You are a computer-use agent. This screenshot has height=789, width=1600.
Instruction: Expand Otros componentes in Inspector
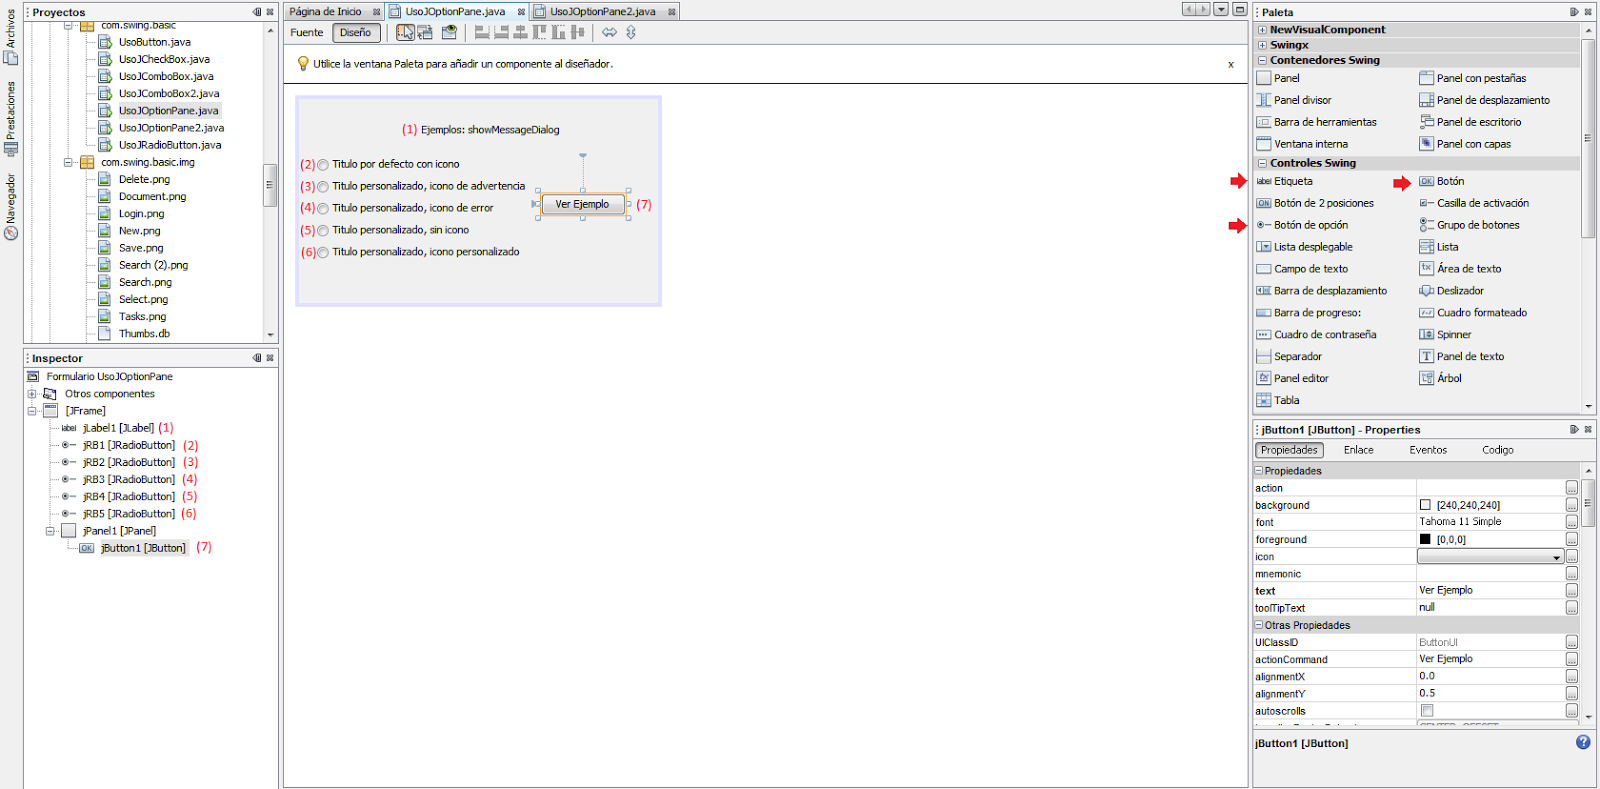tap(32, 394)
